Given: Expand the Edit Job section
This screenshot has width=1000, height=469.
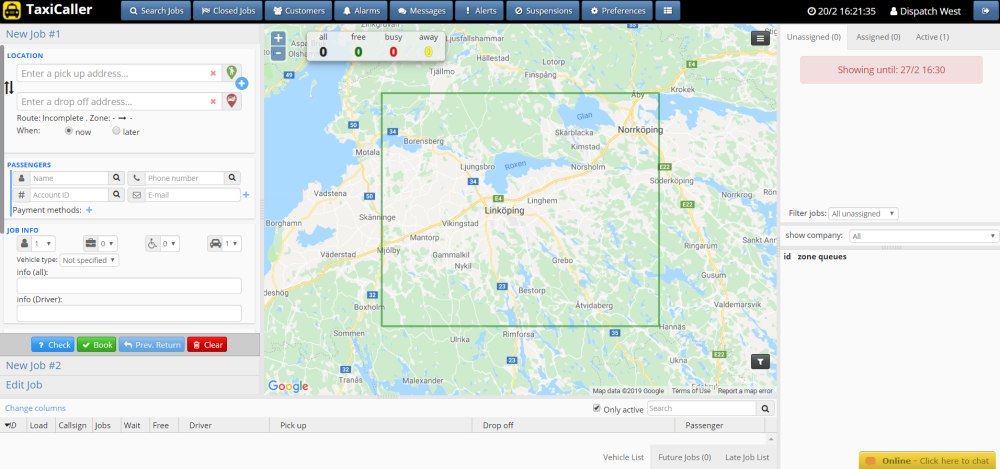Looking at the screenshot, I should (131, 385).
